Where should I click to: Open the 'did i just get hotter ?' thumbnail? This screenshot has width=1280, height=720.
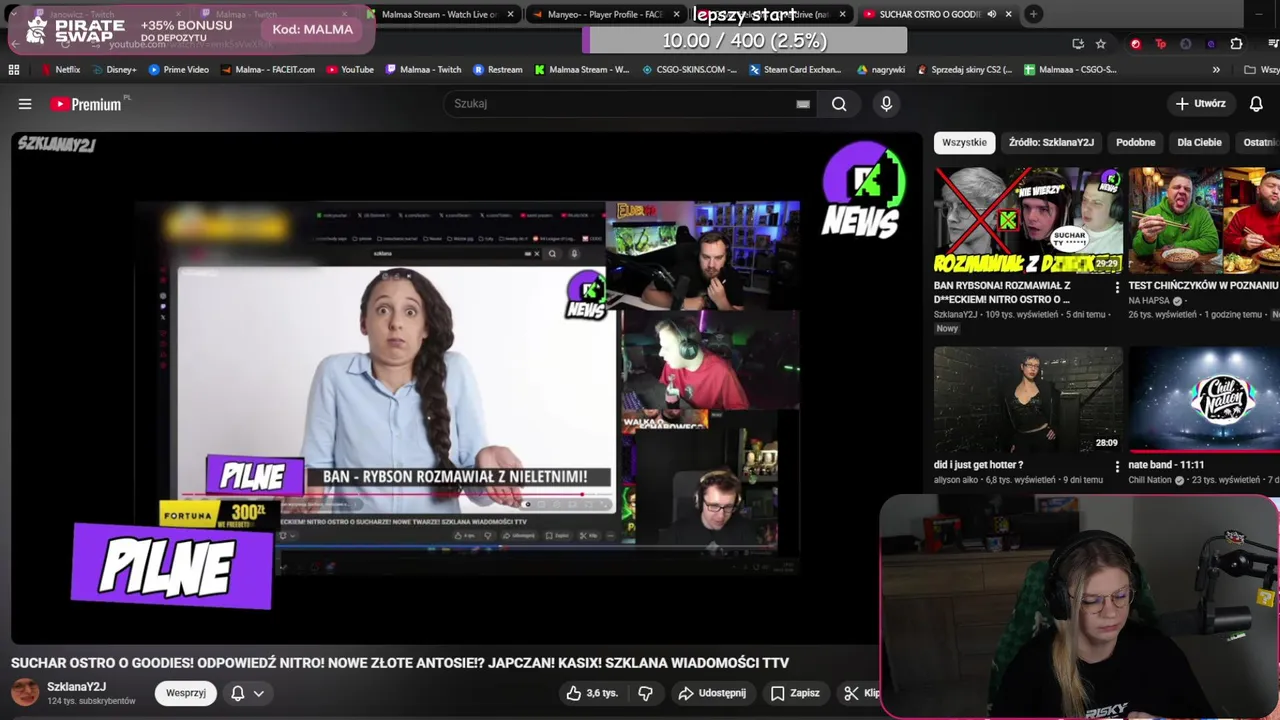coord(1028,400)
